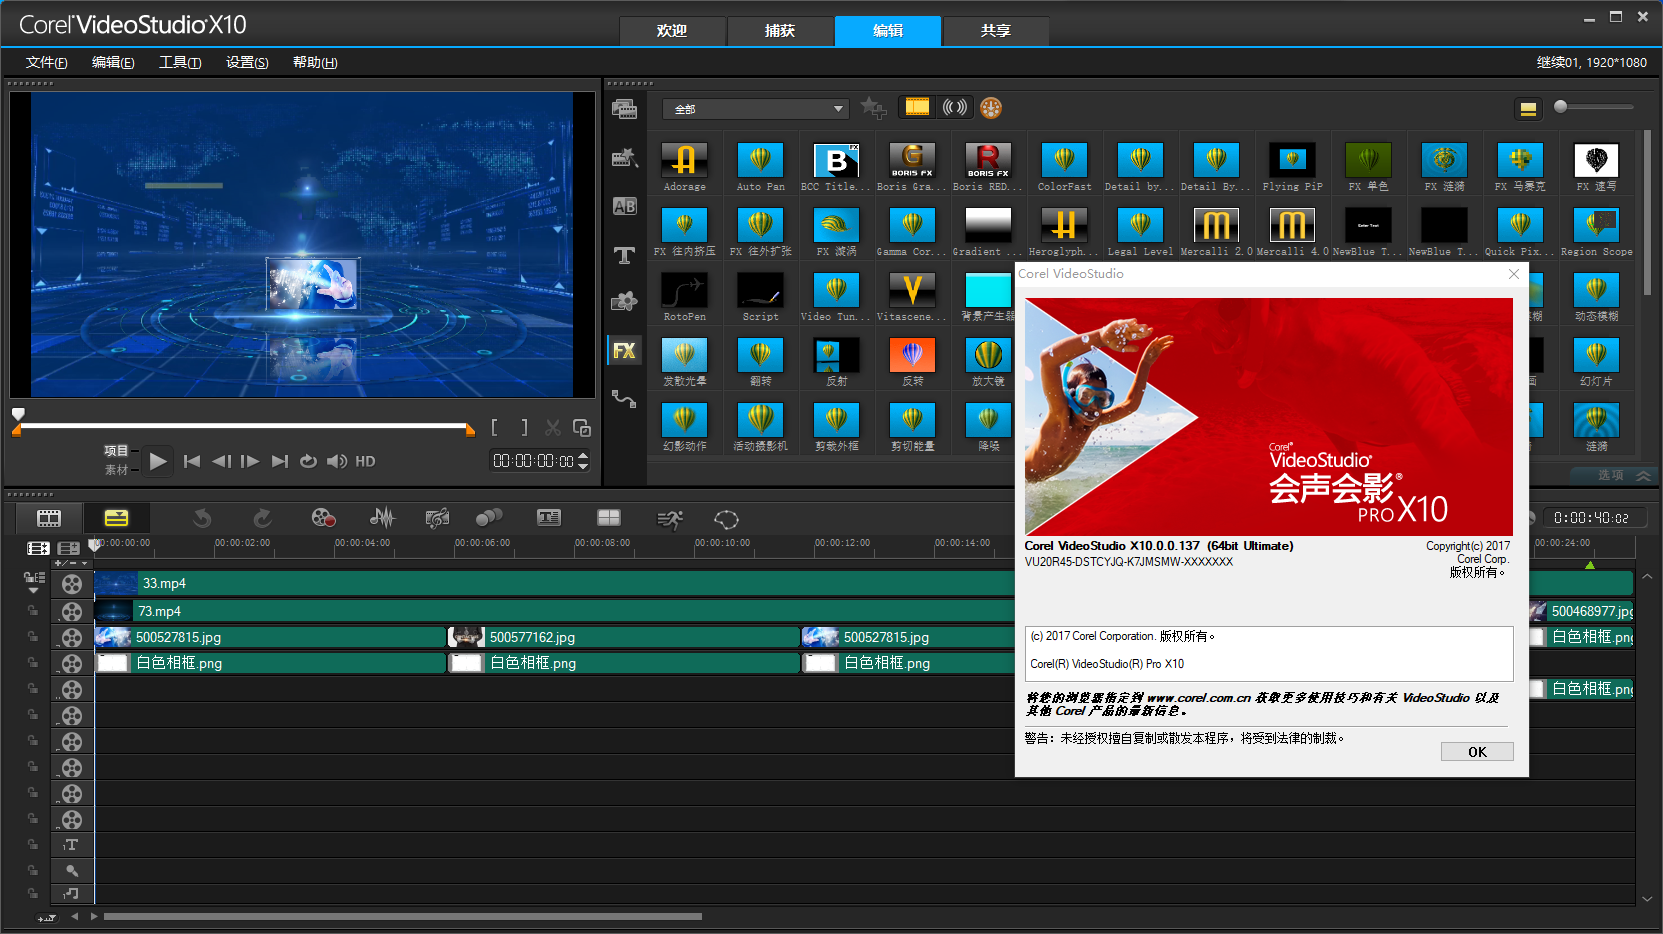Open the filter category dropdown 全部
This screenshot has width=1663, height=934.
point(756,108)
